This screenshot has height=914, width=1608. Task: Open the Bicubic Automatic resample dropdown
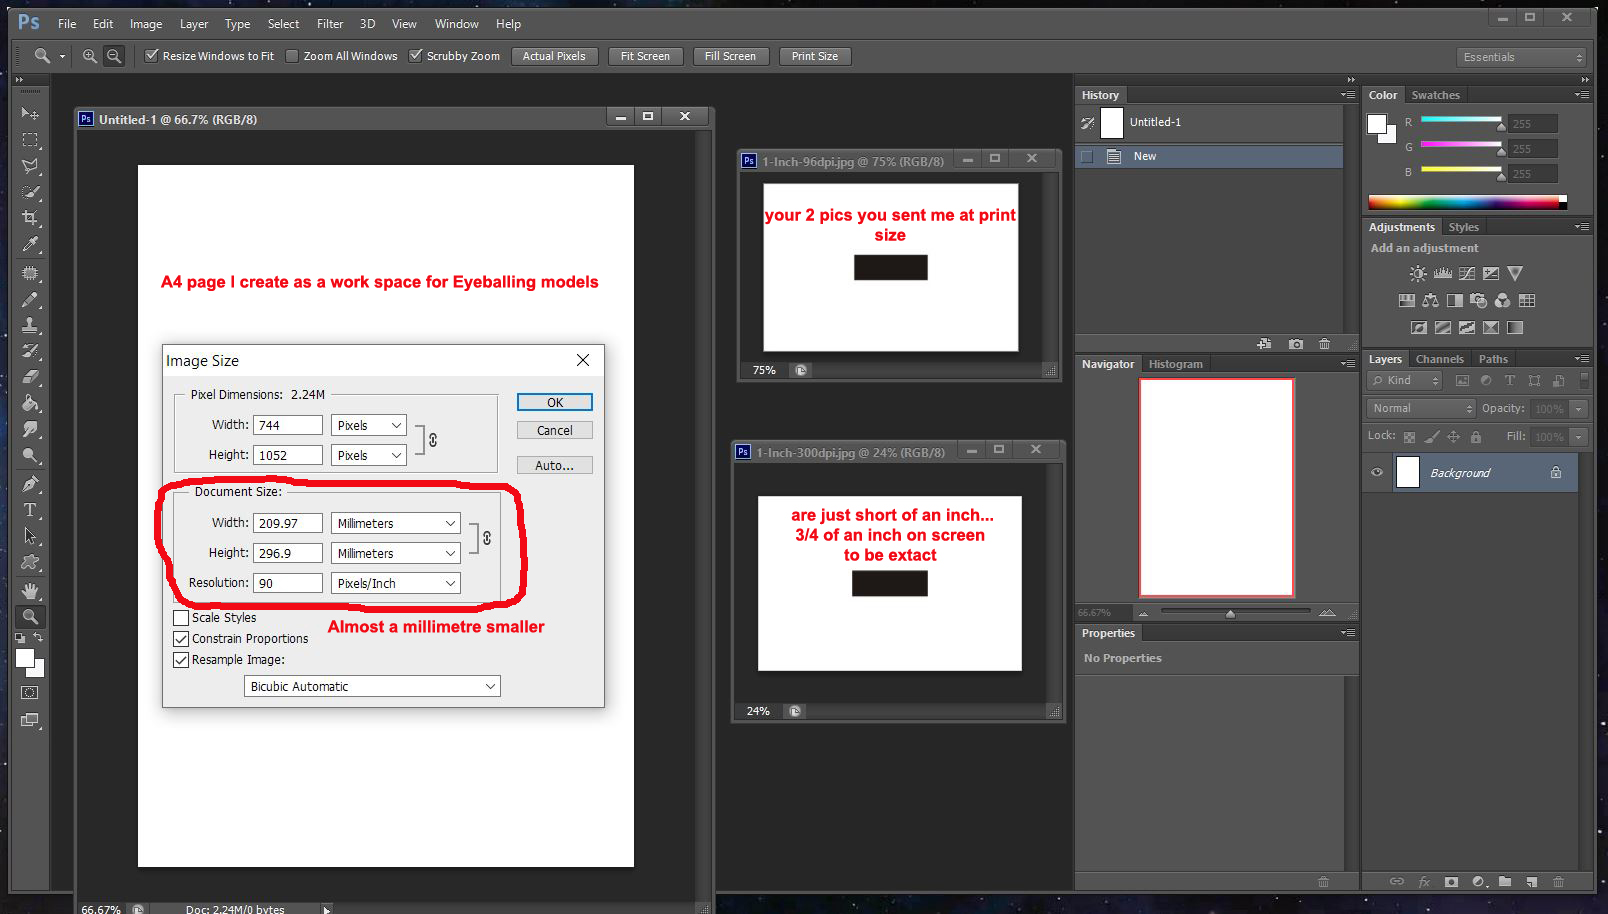(x=372, y=686)
